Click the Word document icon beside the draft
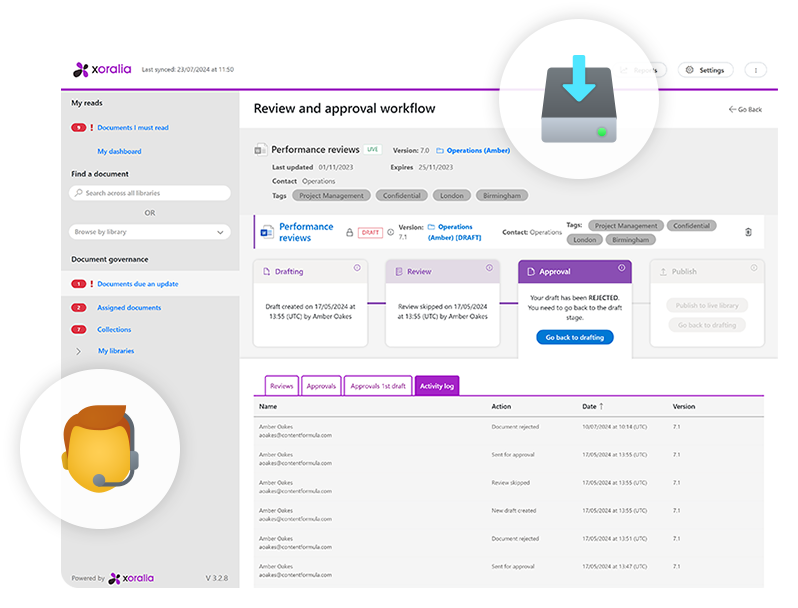 pyautogui.click(x=266, y=232)
